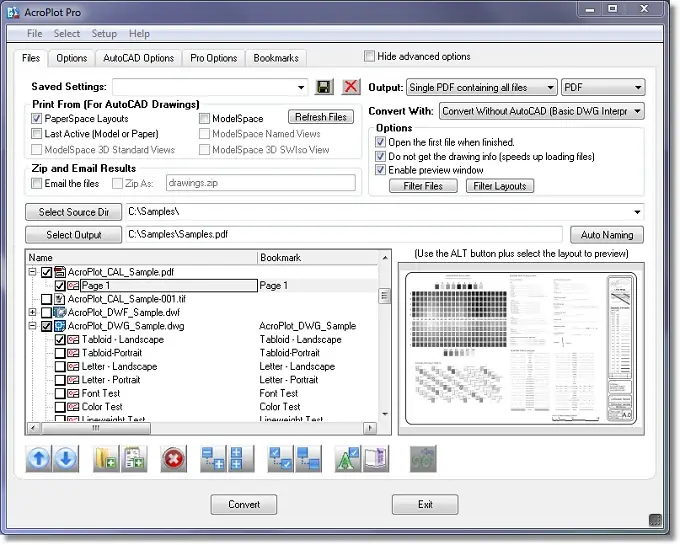Click the Tabloid - Landscape layout icon
This screenshot has width=680, height=545.
(x=73, y=339)
